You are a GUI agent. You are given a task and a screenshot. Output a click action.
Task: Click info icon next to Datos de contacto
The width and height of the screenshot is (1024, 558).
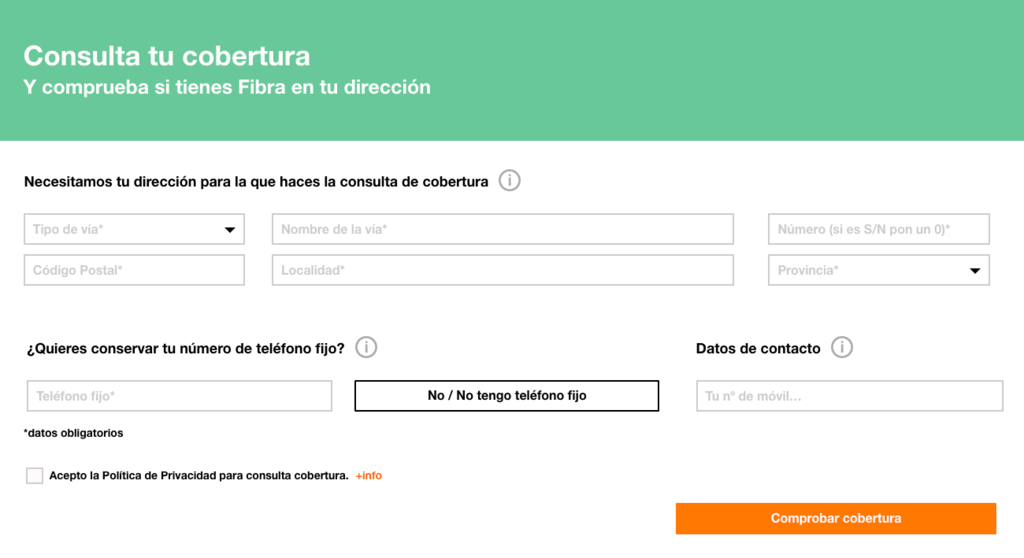click(842, 348)
